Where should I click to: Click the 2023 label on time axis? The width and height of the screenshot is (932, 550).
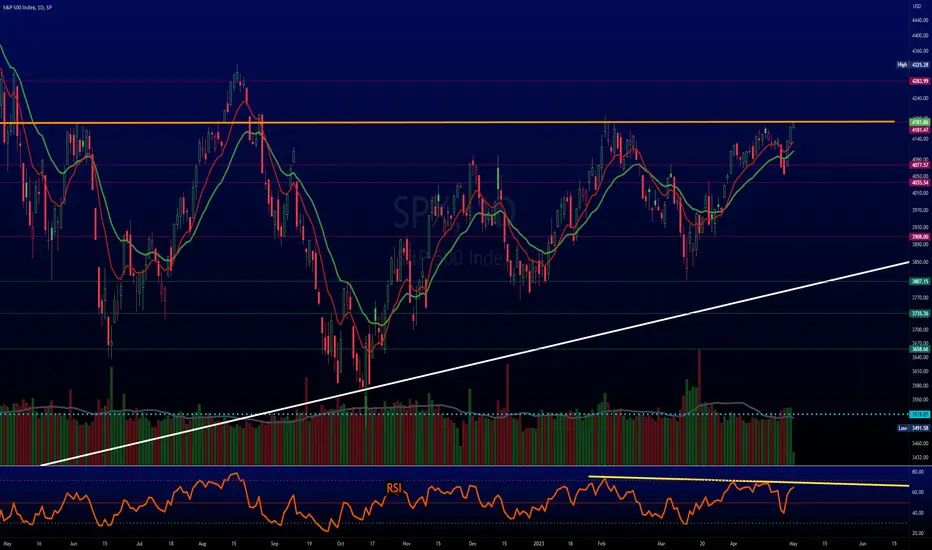[539, 543]
